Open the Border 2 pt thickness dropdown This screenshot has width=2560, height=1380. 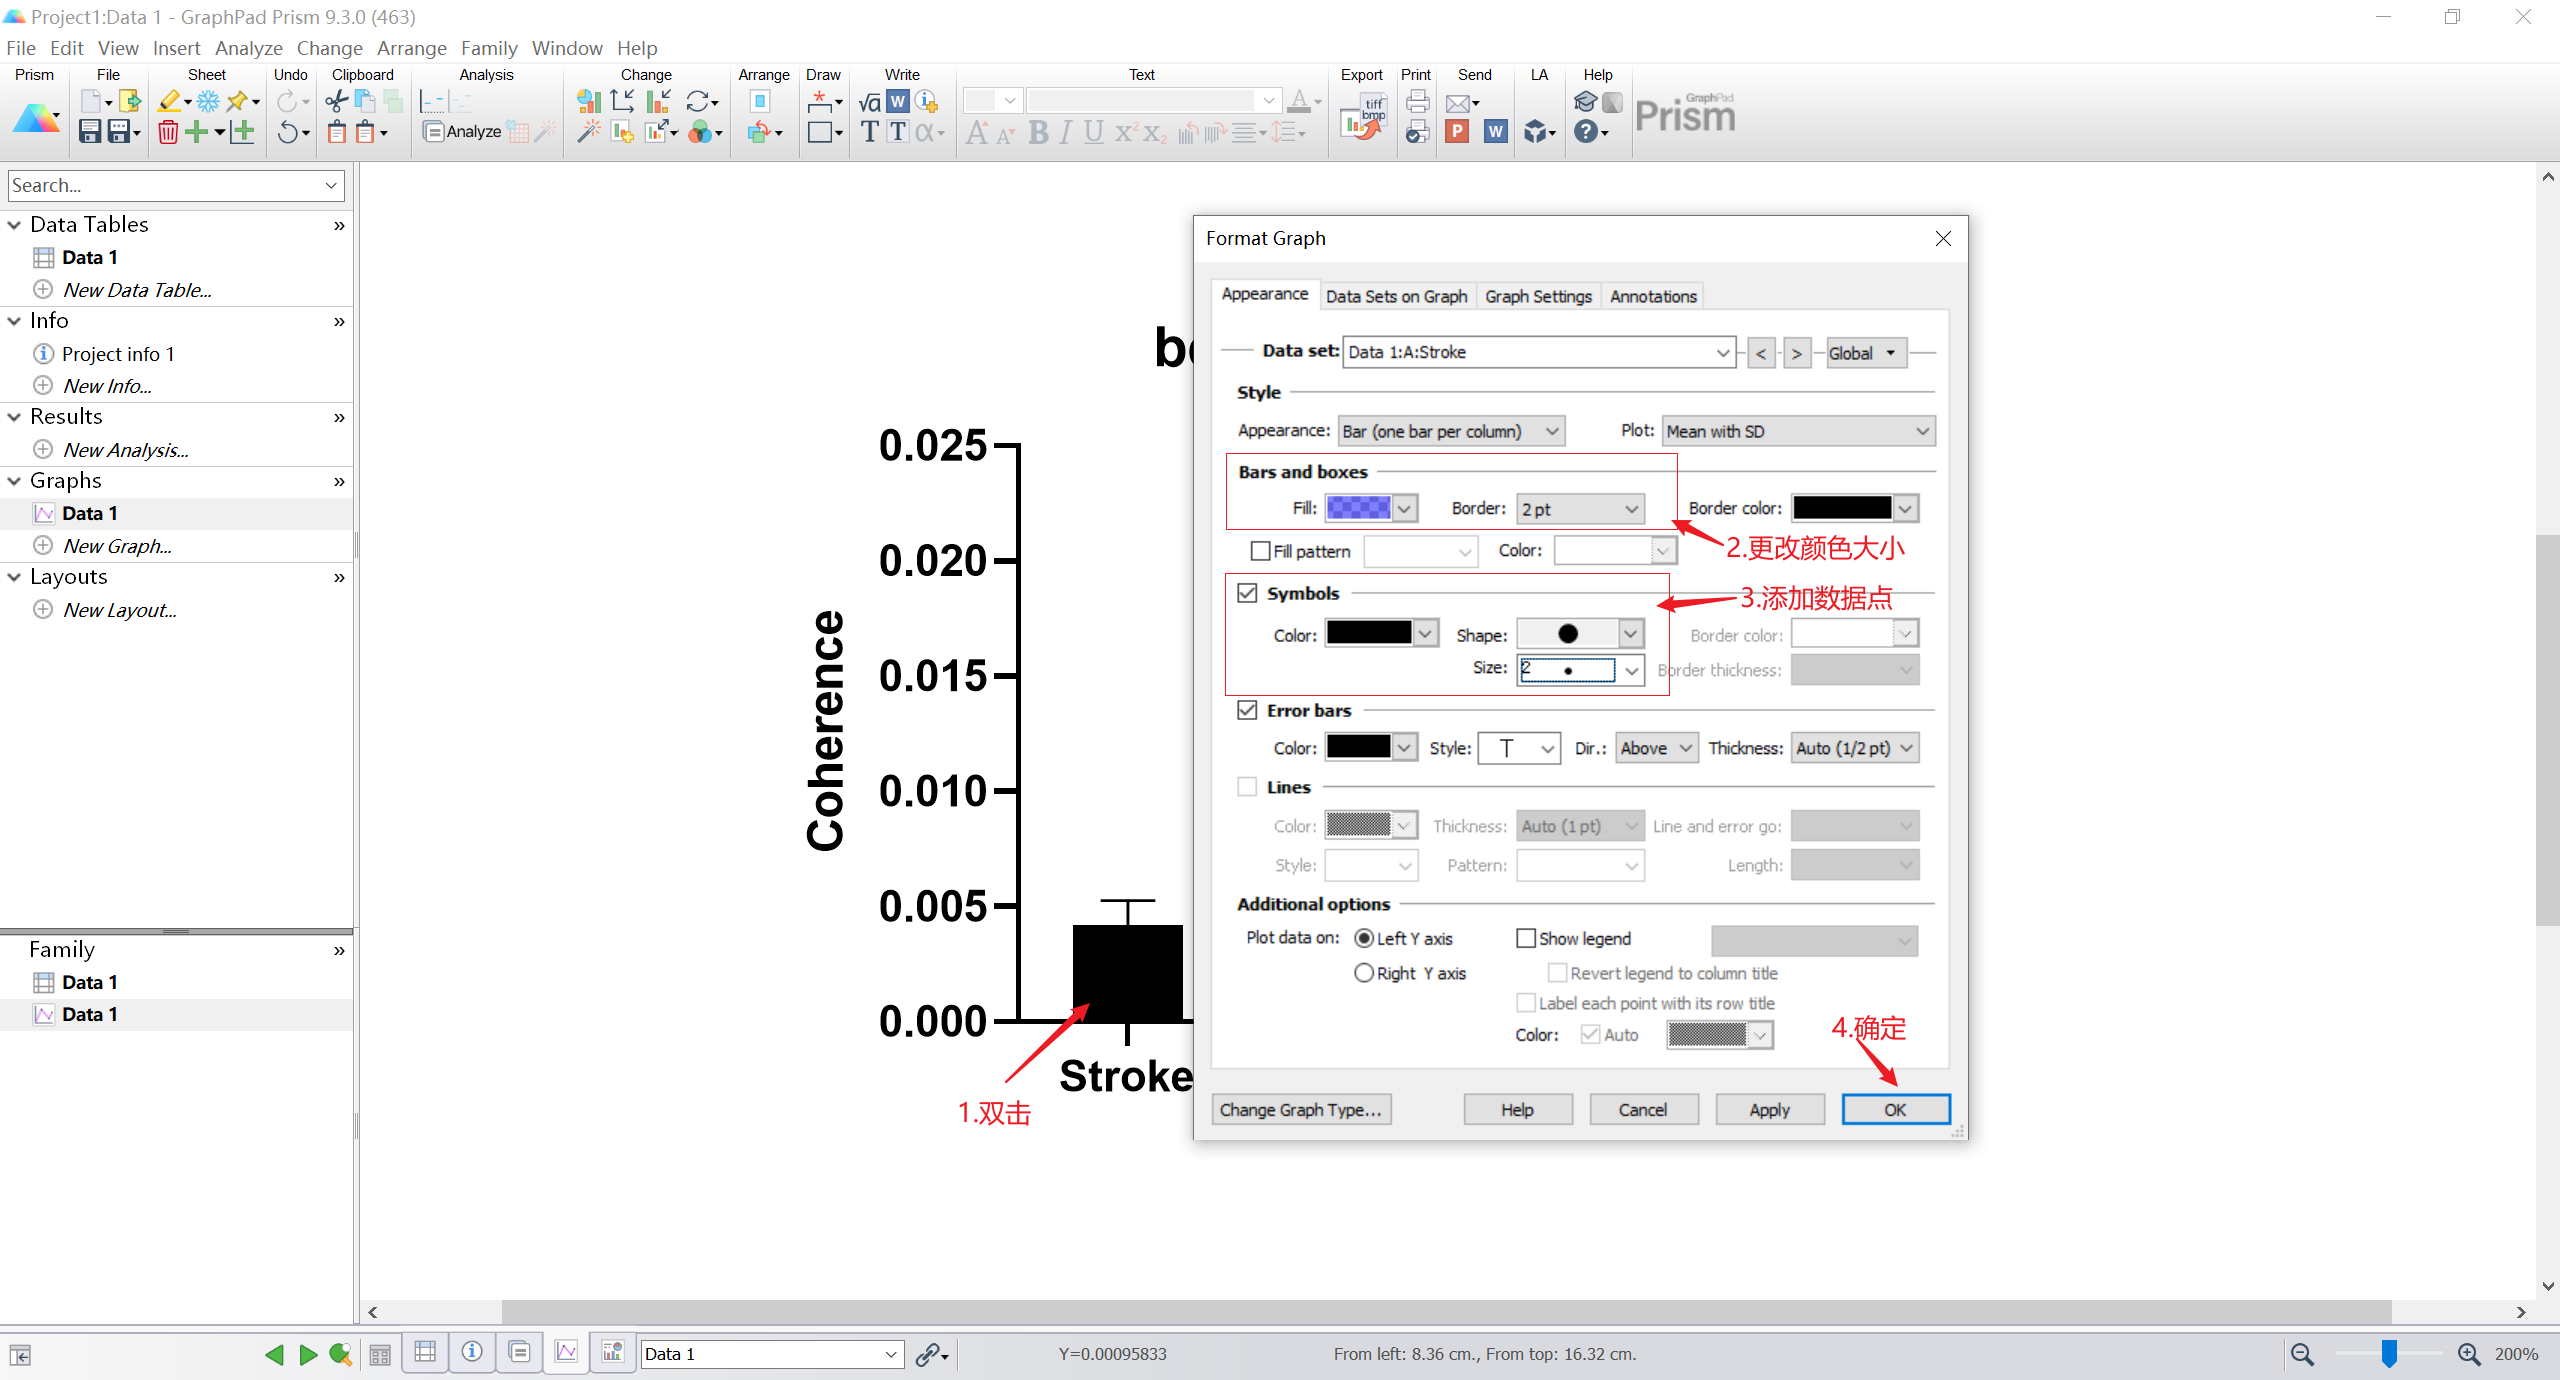(x=1580, y=509)
